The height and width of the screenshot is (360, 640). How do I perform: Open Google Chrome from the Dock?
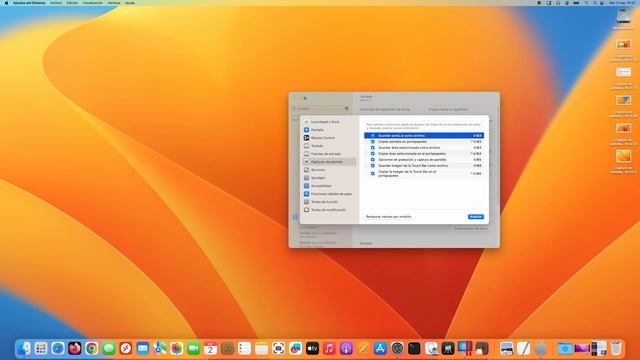[92, 348]
